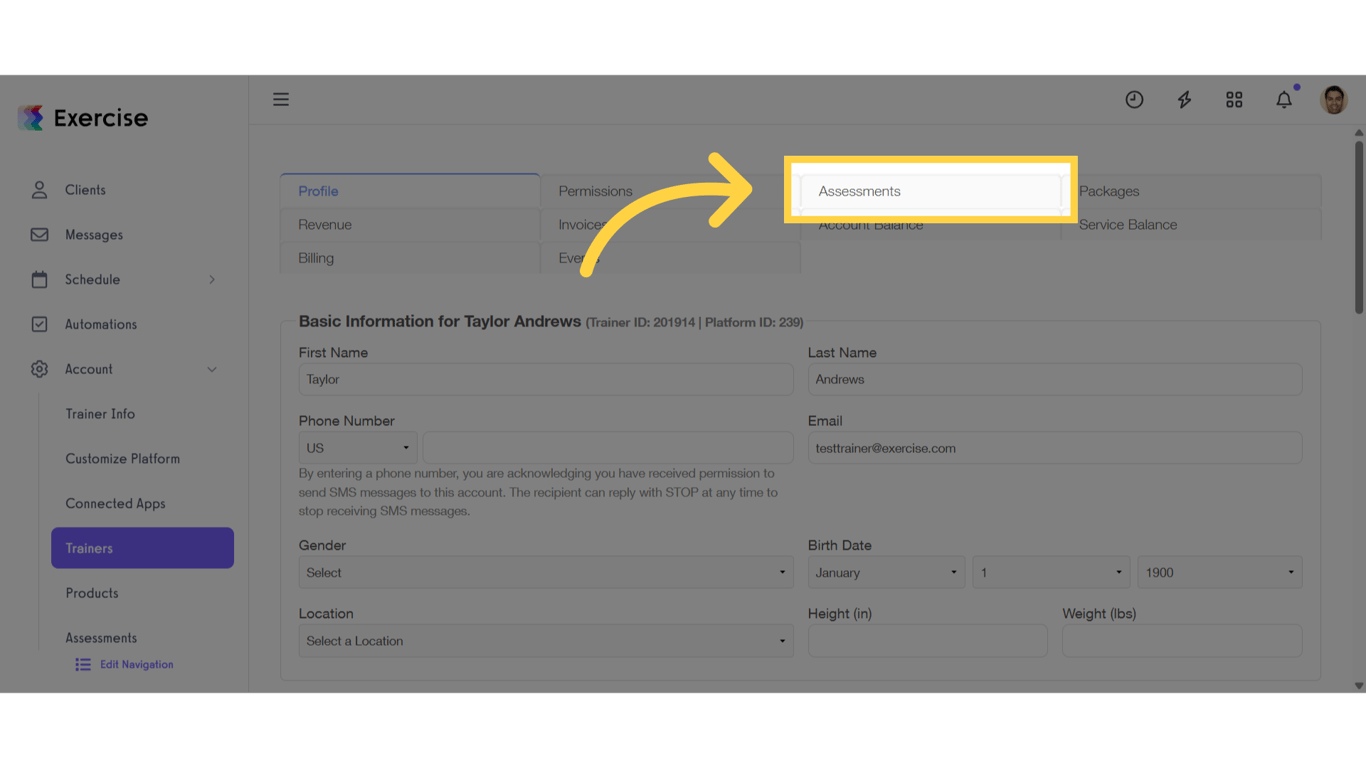Open the Permissions tab
Screen dimensions: 1366x768
(x=595, y=190)
